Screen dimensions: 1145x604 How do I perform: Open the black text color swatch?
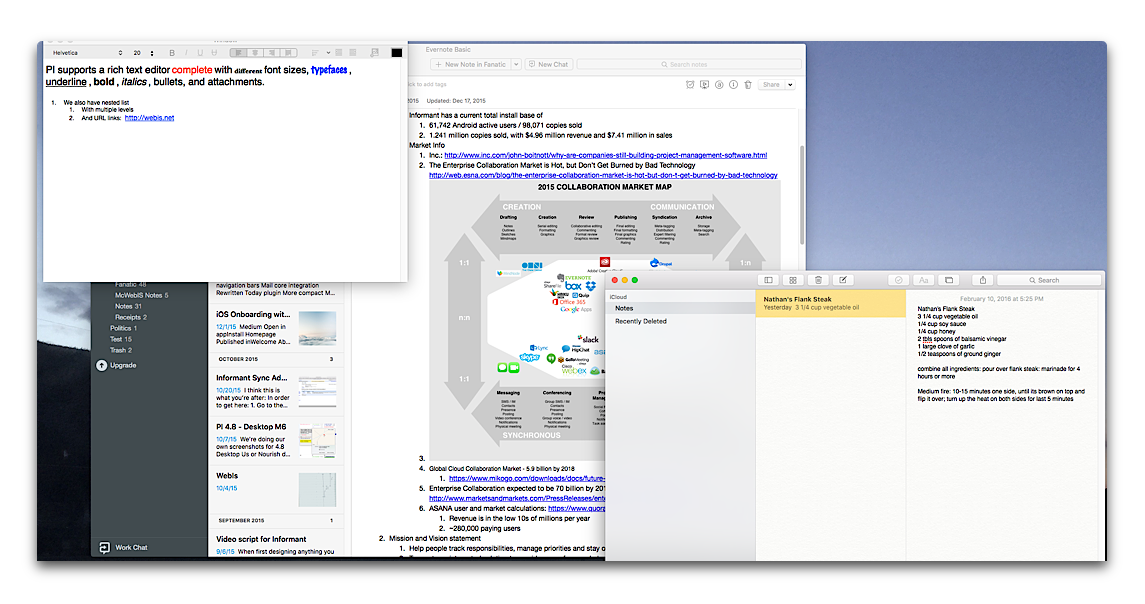pos(397,53)
